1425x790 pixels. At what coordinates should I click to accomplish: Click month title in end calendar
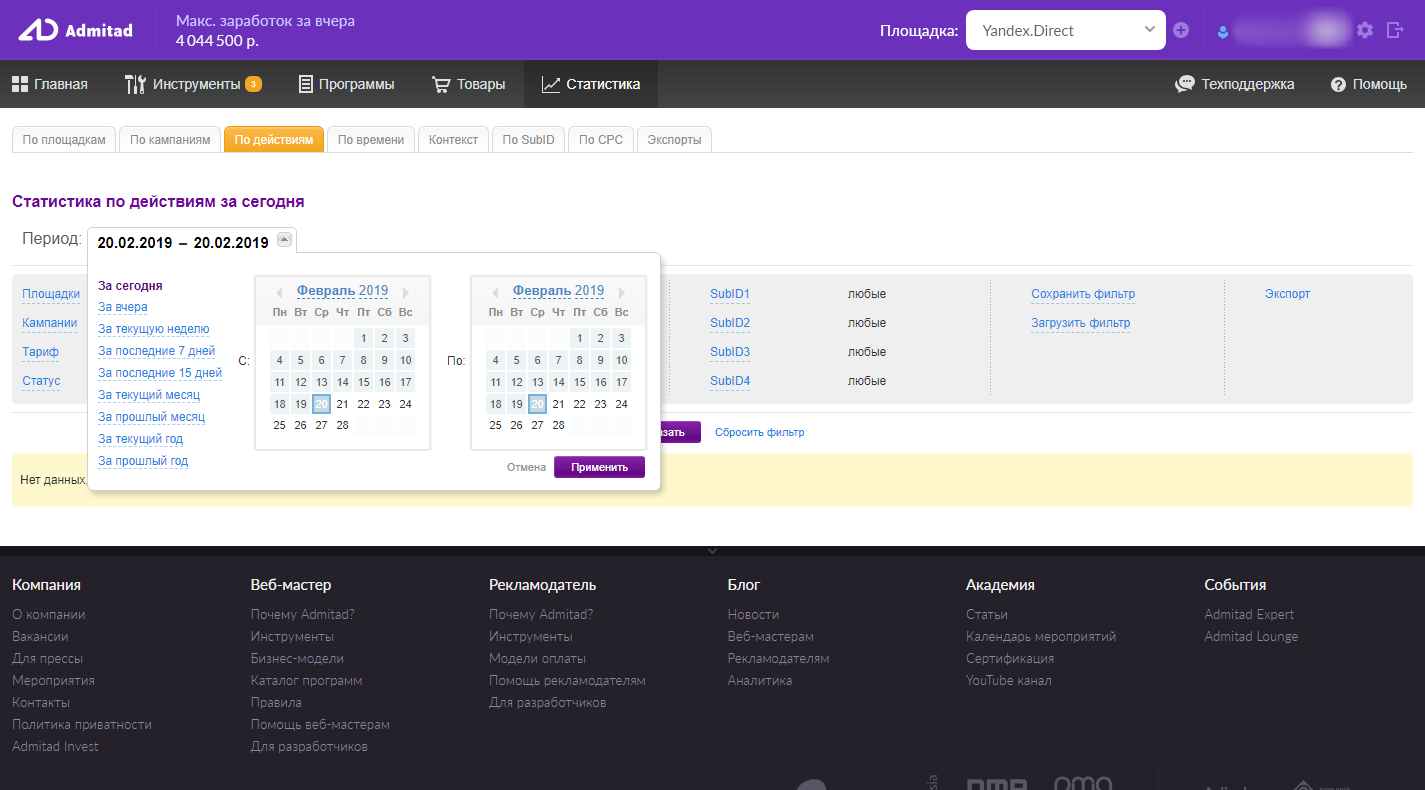pos(558,291)
